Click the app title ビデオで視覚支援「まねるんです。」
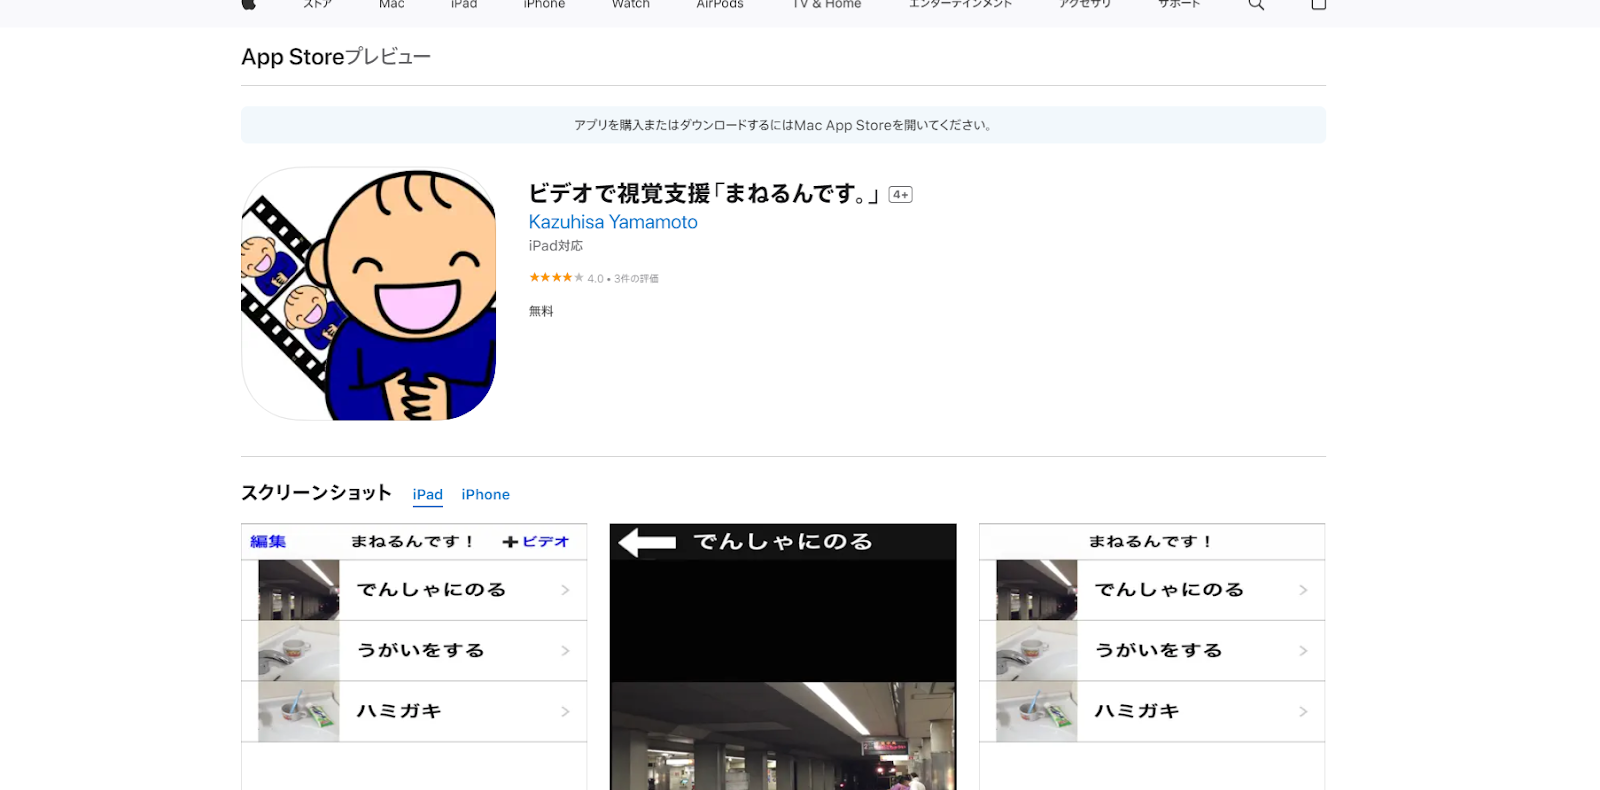1600x790 pixels. [x=704, y=194]
